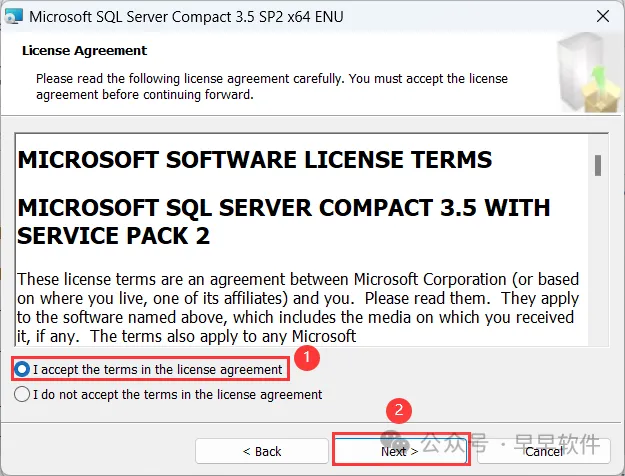Go back with the < Back button
Image resolution: width=625 pixels, height=476 pixels.
tap(262, 451)
